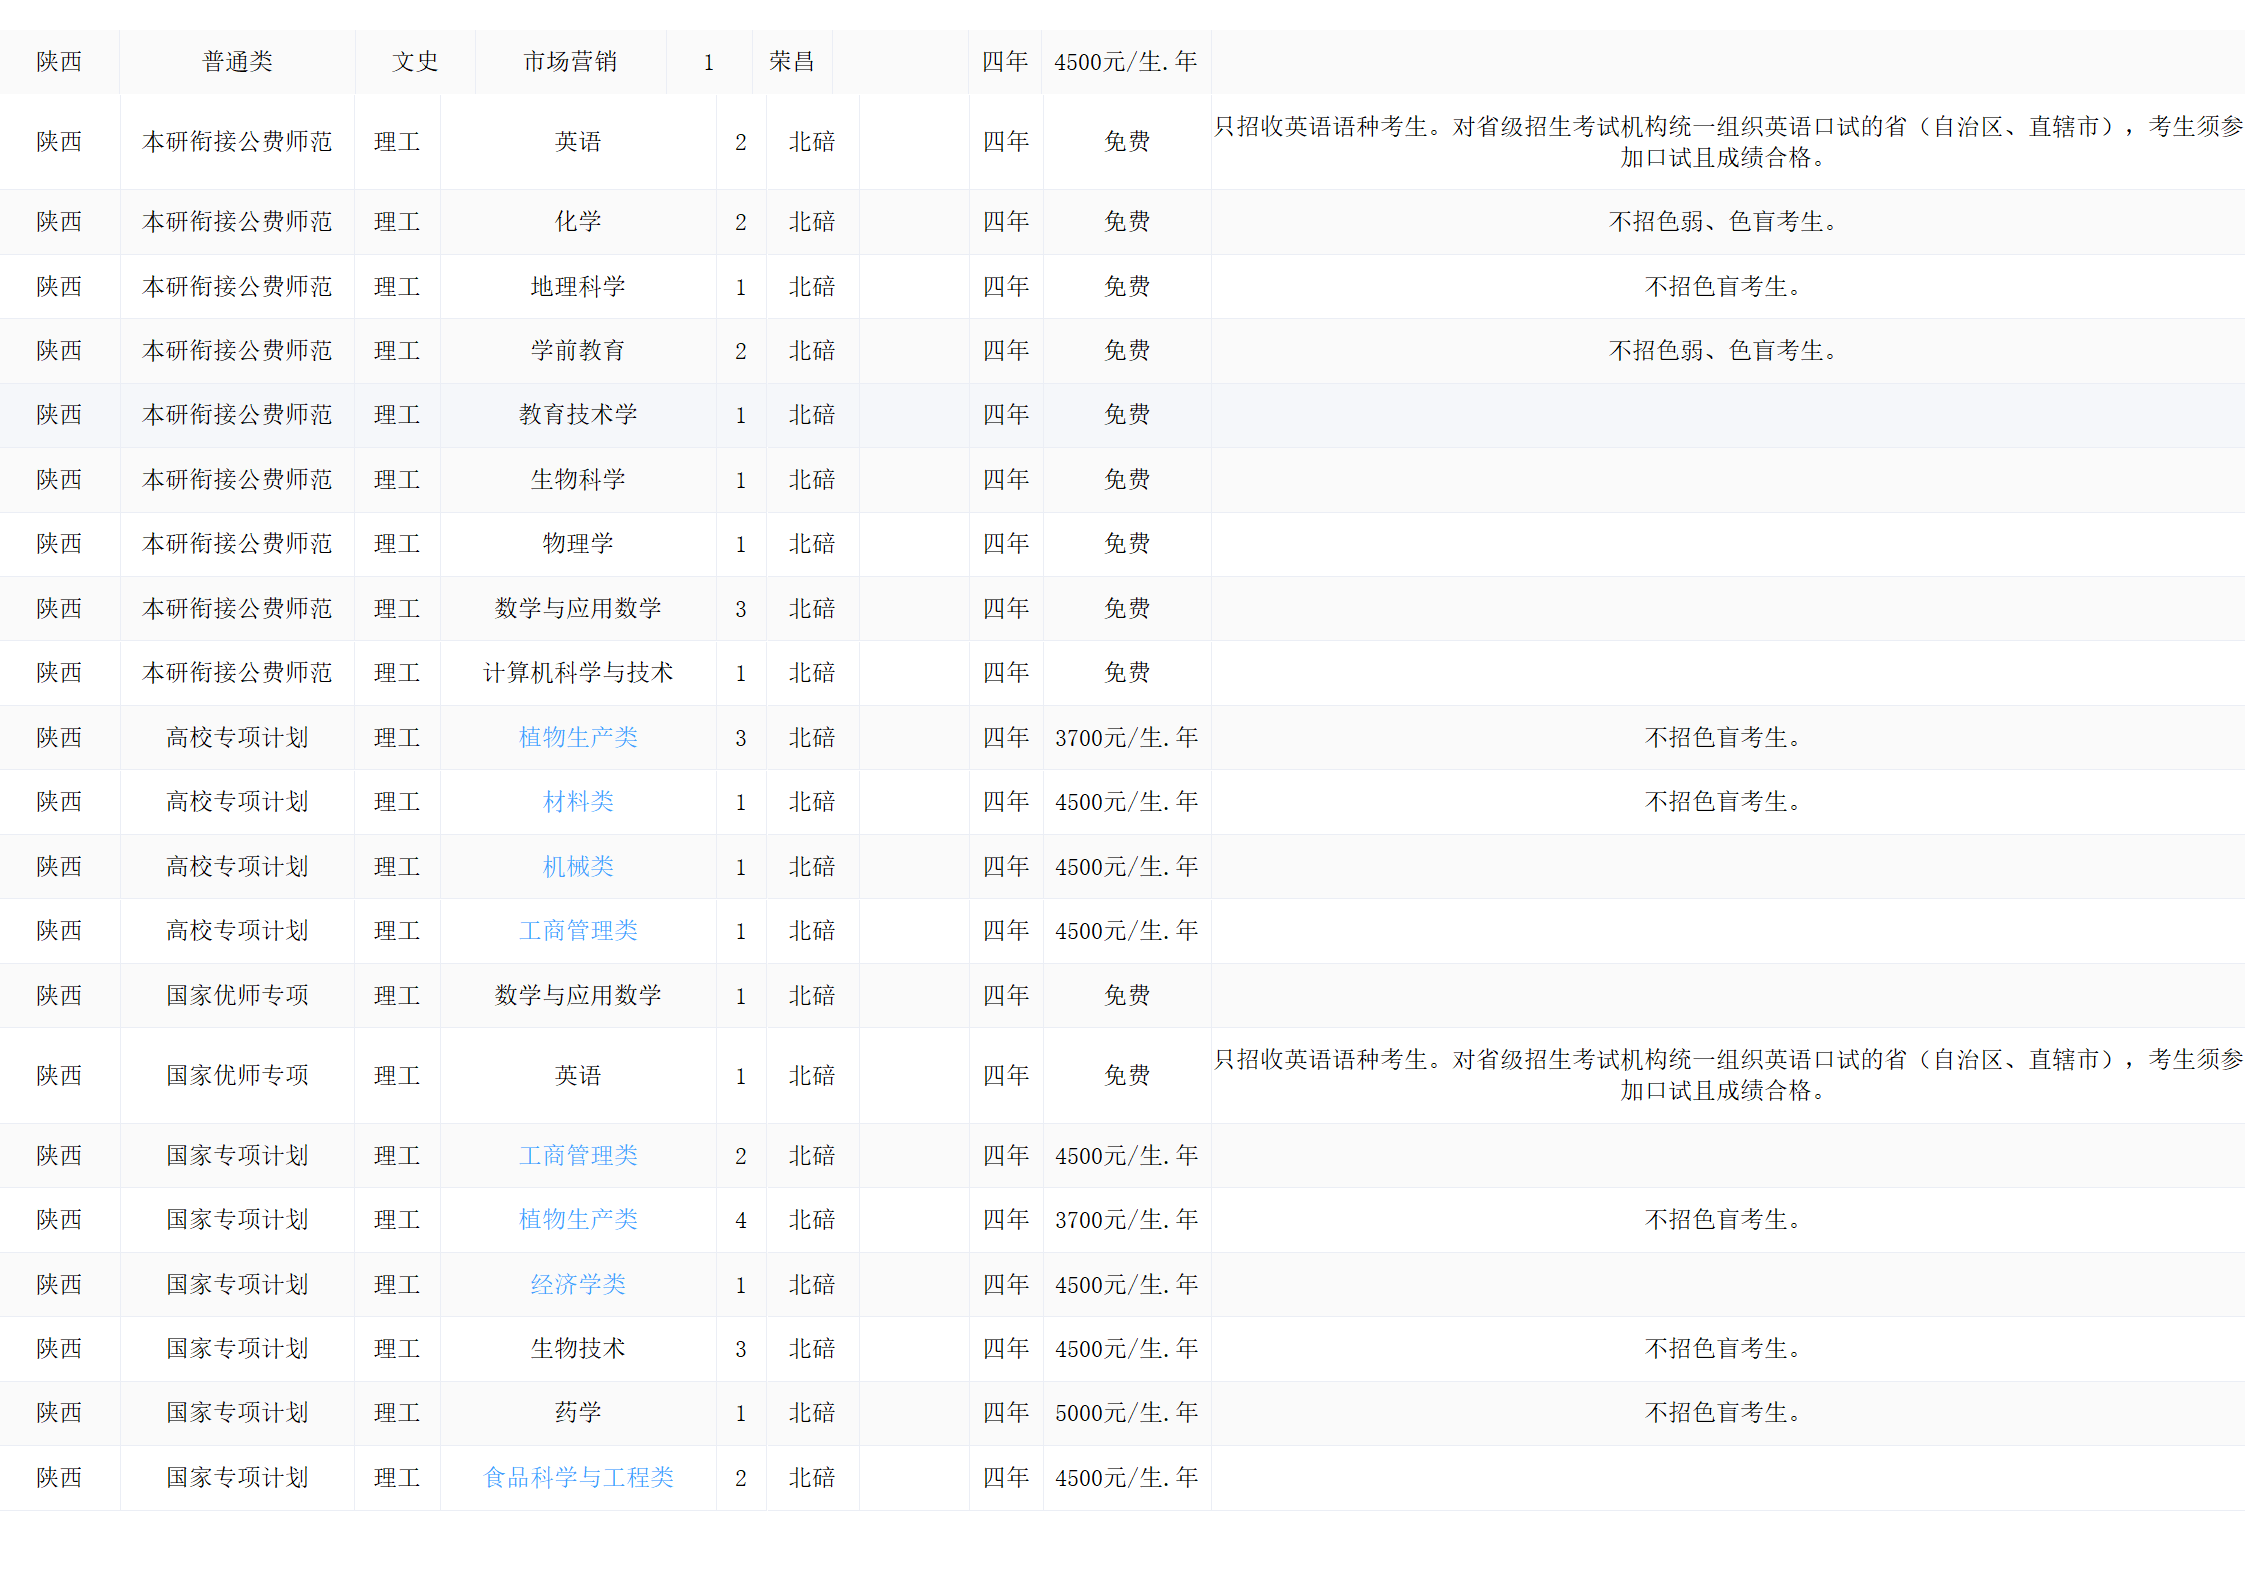Viewport: 2245px width, 1587px height.
Task: Click the 地理科学 major cell
Action: pyautogui.click(x=578, y=286)
